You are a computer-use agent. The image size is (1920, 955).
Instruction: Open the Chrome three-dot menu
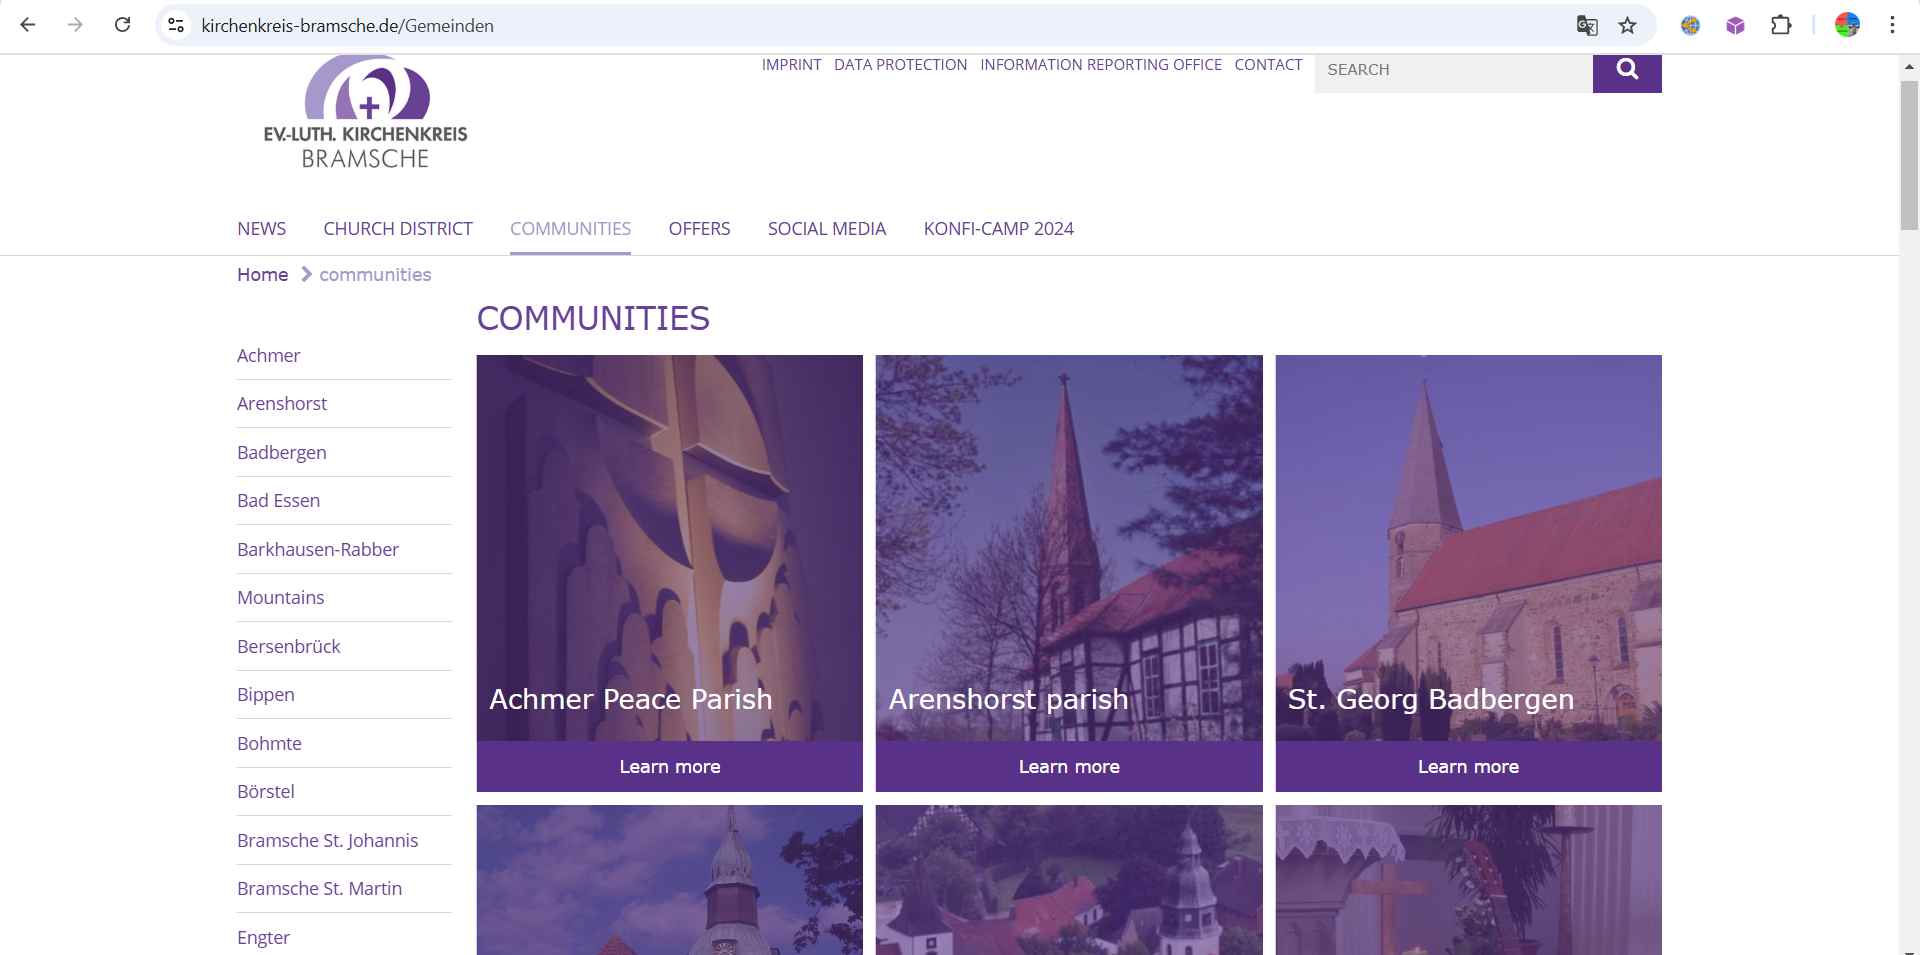tap(1892, 26)
